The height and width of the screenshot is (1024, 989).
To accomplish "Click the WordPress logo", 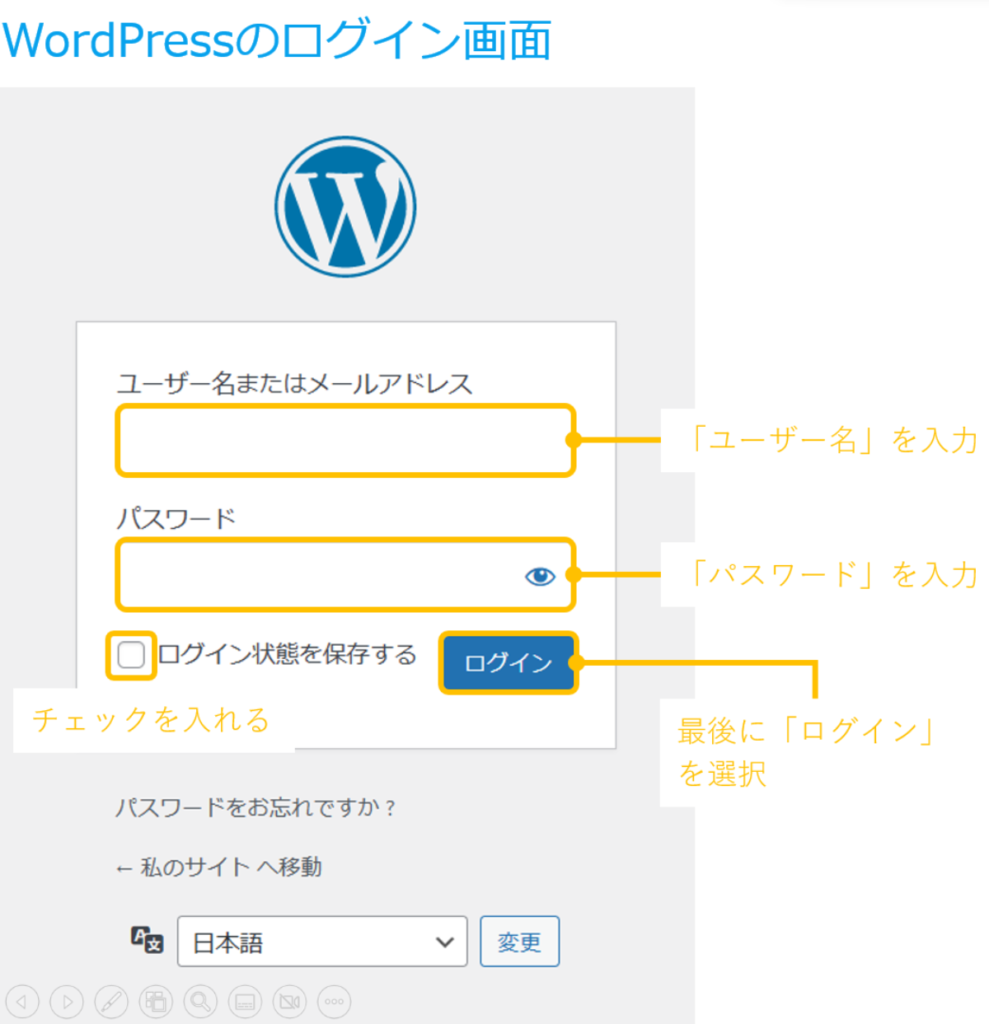I will pyautogui.click(x=345, y=206).
